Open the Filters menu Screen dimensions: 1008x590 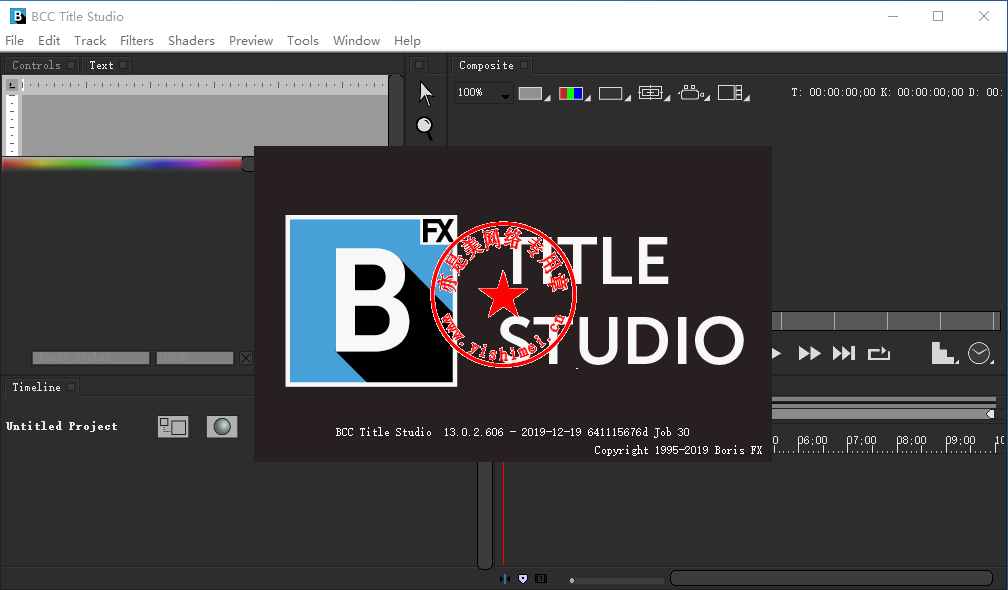(x=137, y=40)
